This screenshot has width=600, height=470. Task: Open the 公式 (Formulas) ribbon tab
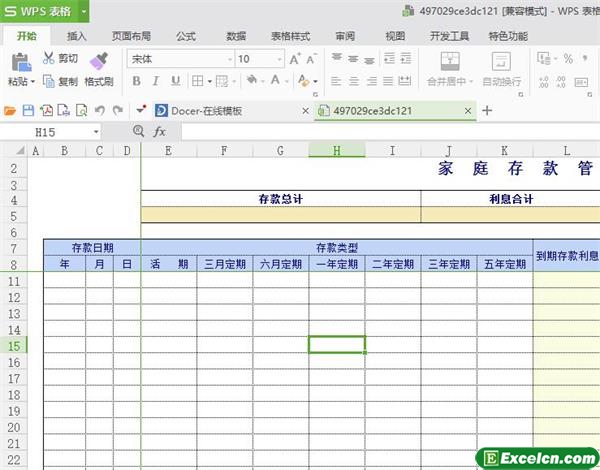pyautogui.click(x=186, y=36)
